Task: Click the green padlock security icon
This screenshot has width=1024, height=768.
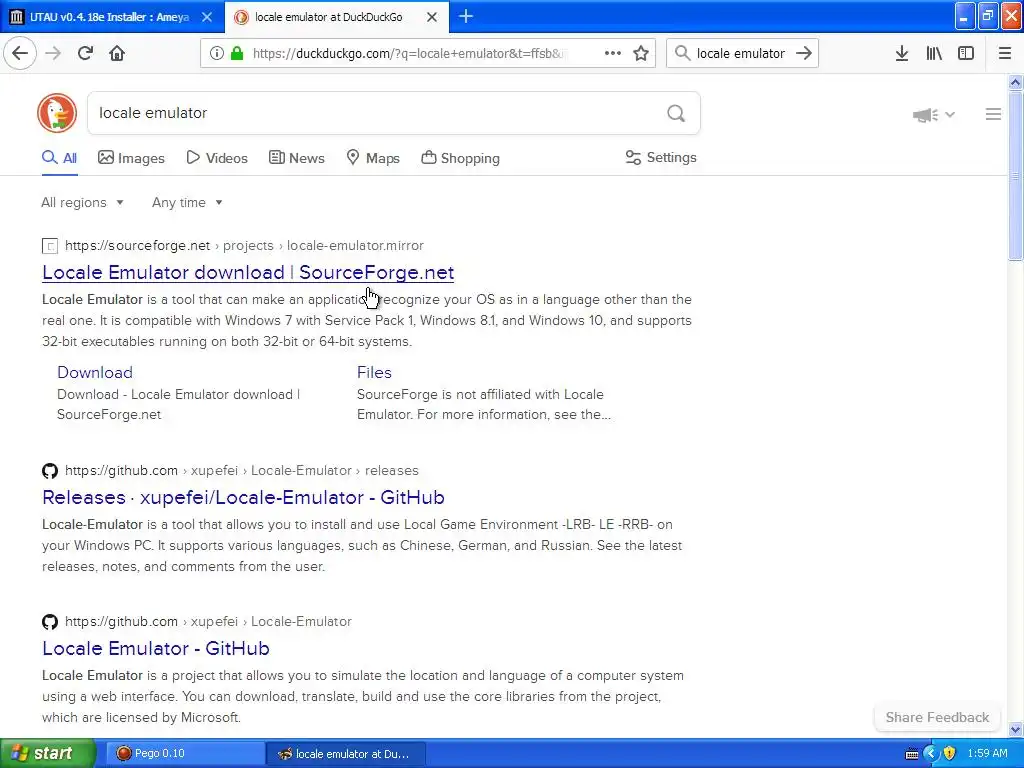Action: [237, 54]
